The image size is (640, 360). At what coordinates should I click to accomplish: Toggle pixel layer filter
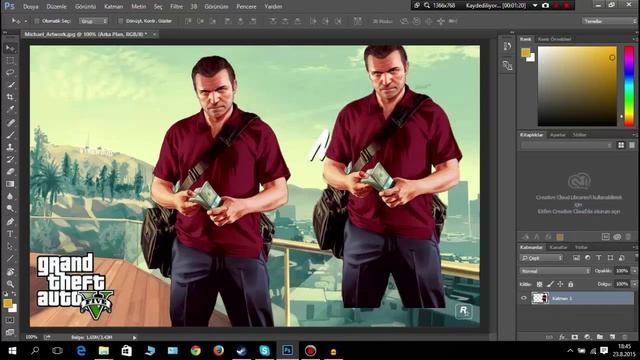point(576,258)
